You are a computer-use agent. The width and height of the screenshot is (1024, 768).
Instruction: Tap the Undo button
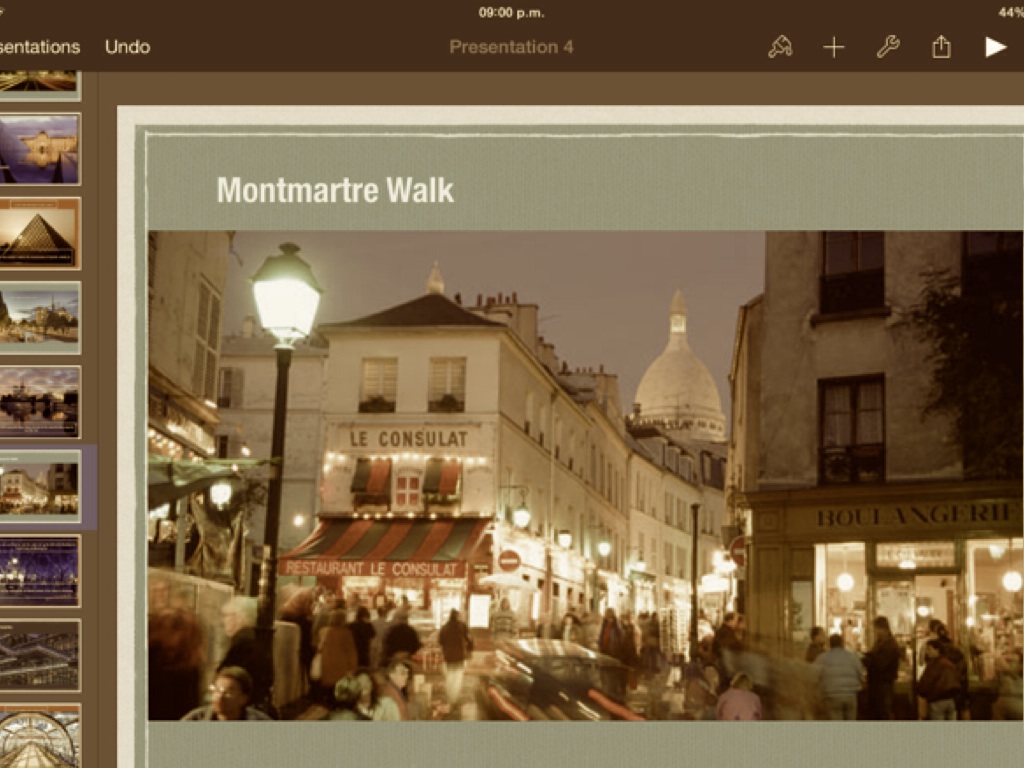click(x=127, y=47)
